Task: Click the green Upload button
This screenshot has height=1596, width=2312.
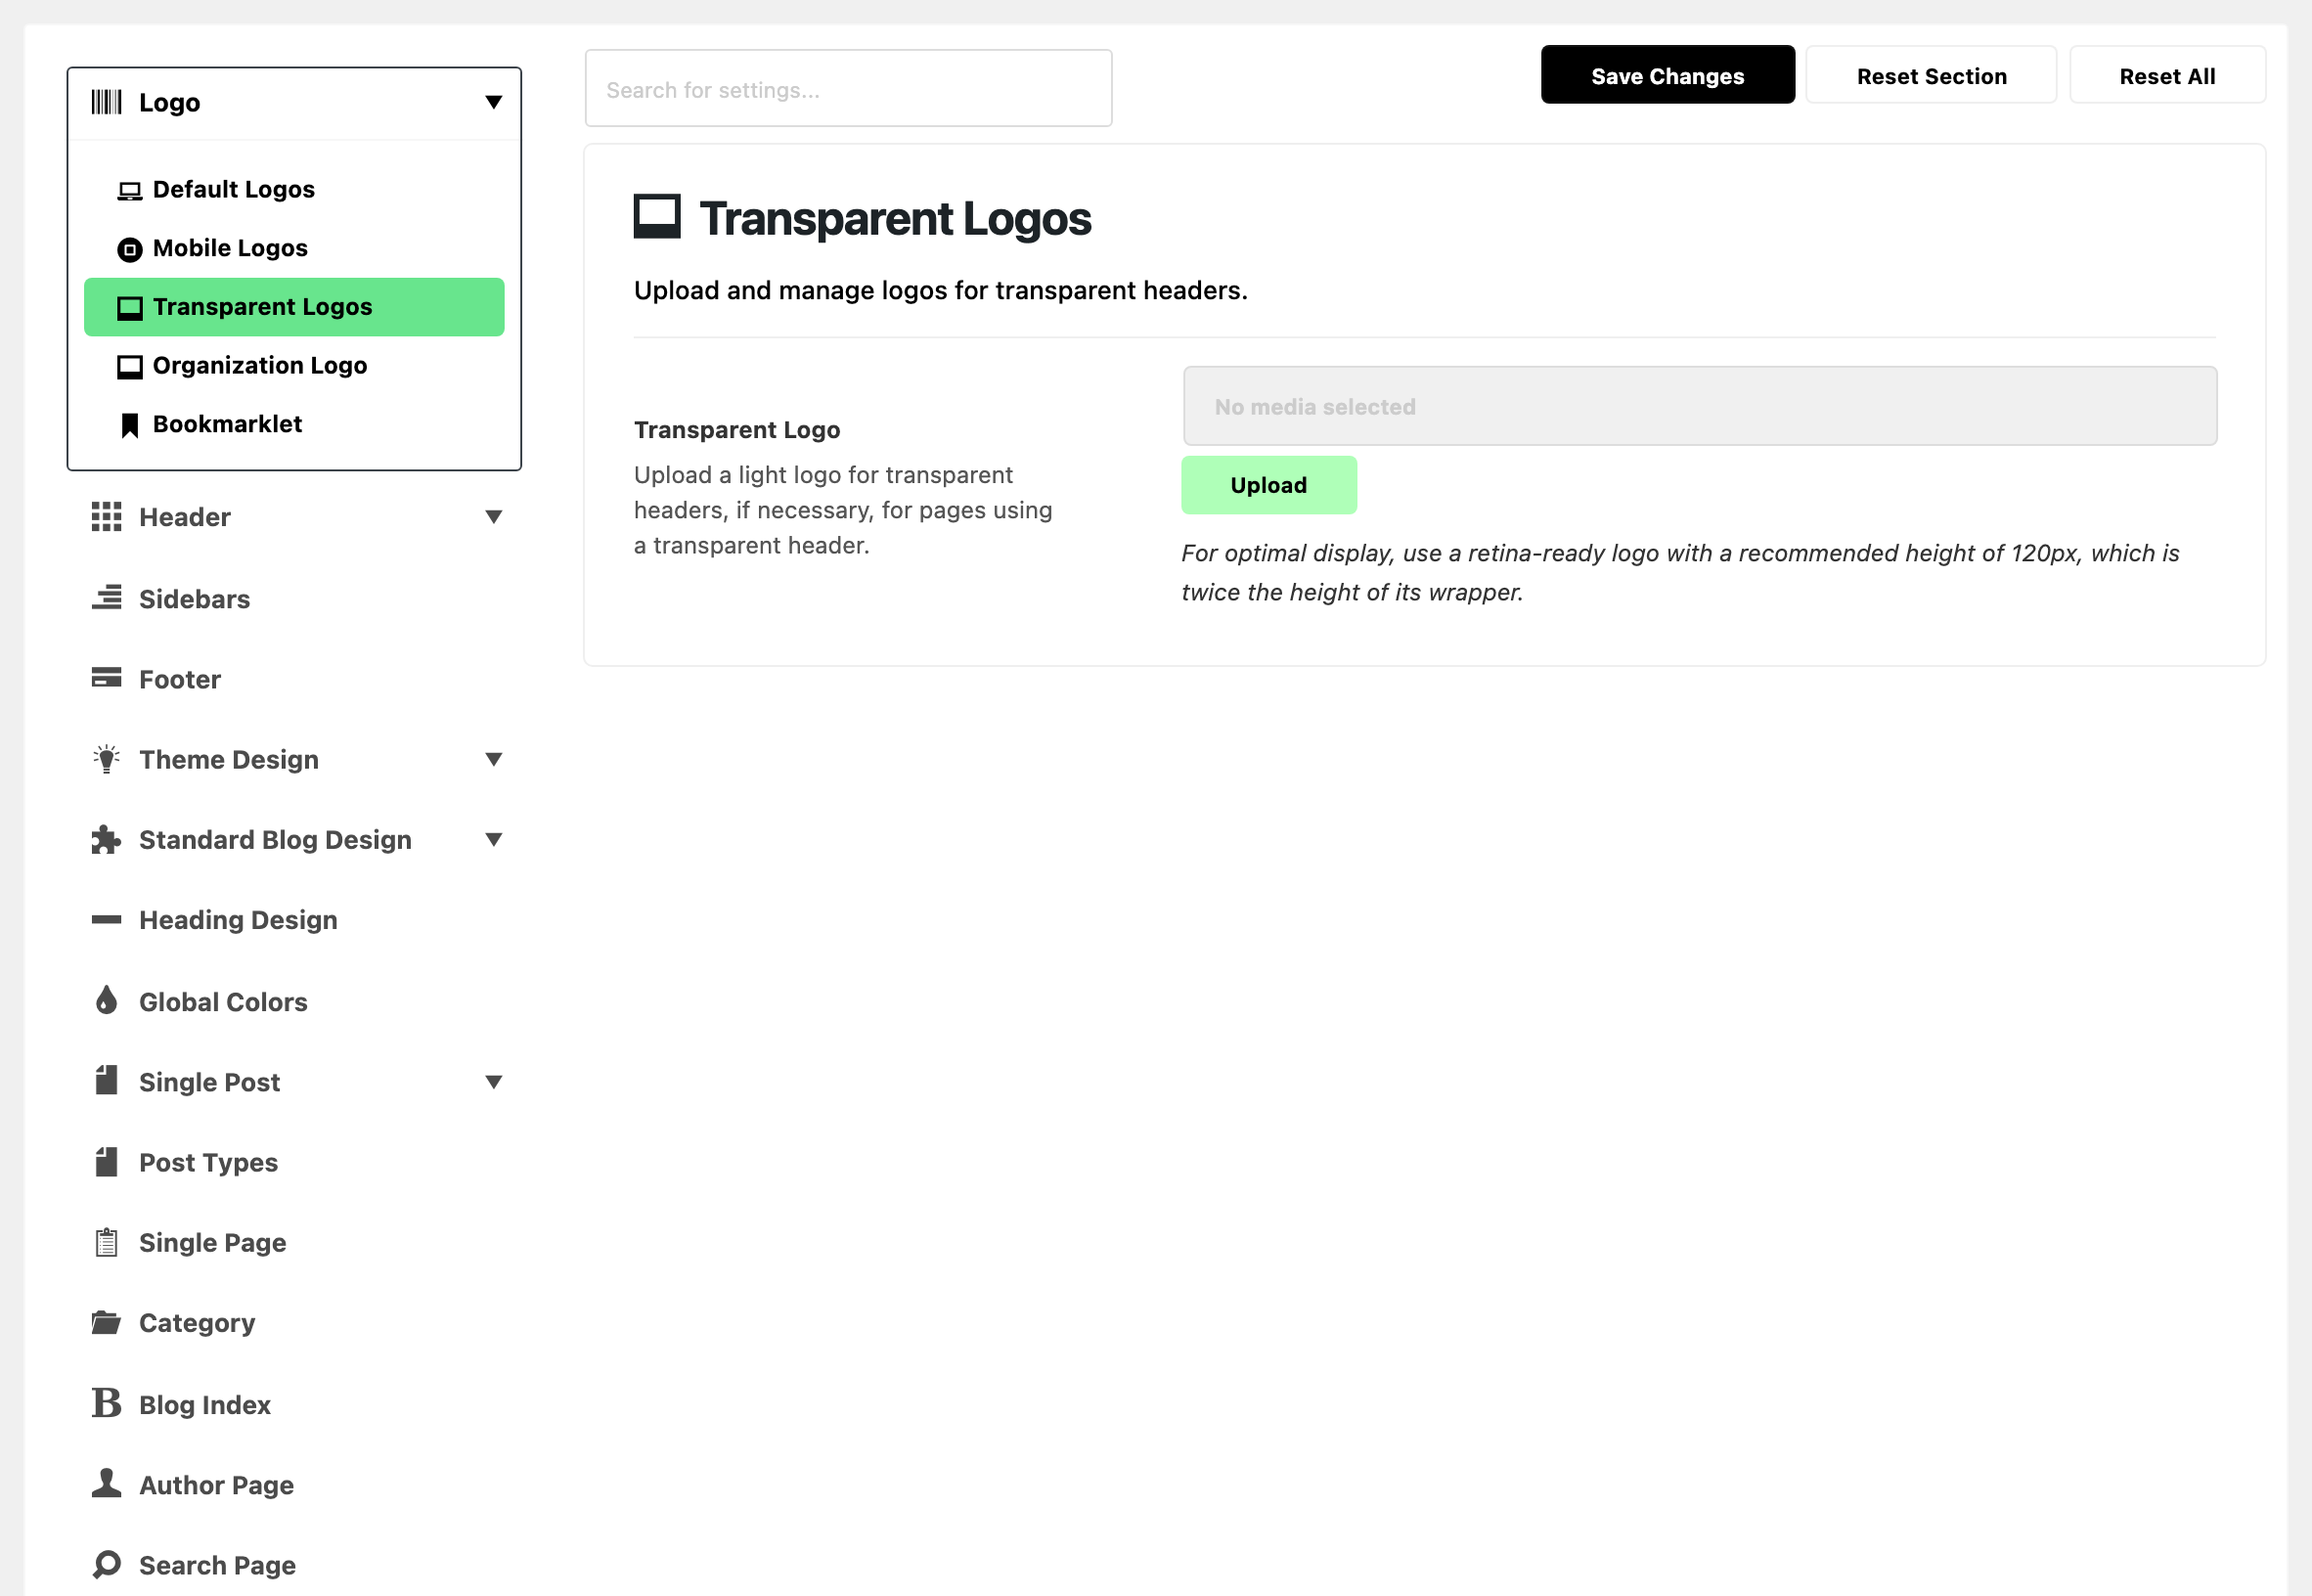Action: (1269, 485)
